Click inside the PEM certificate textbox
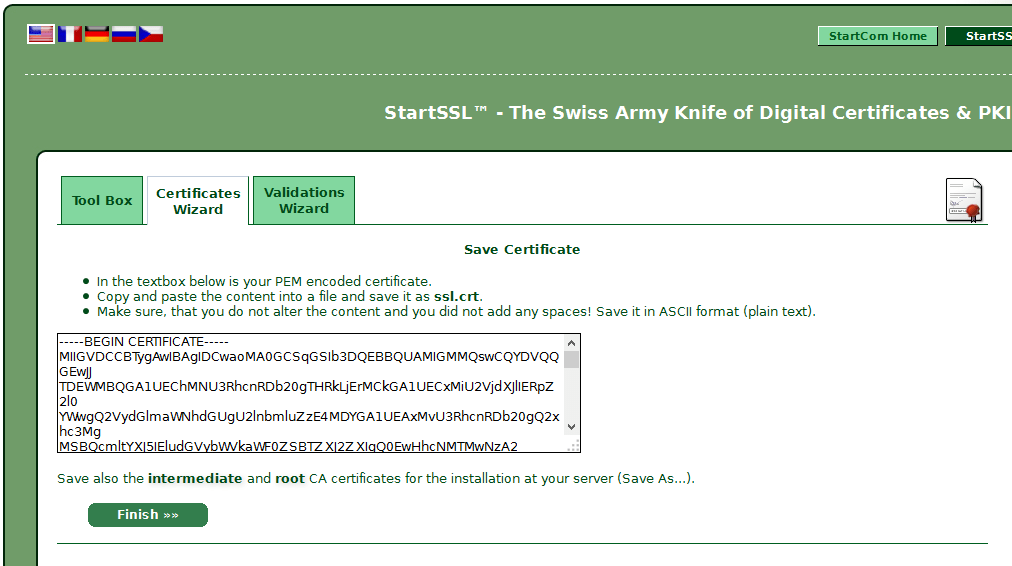1012x566 pixels. [x=310, y=393]
